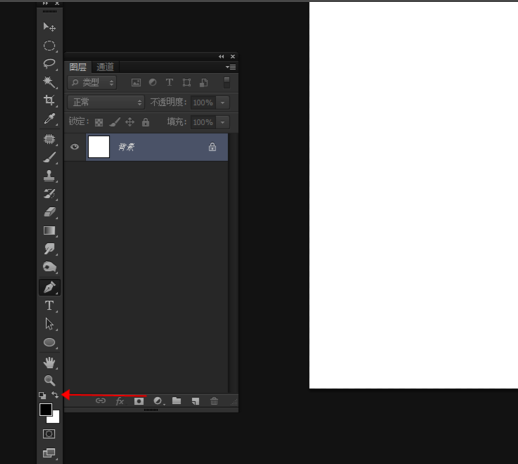The image size is (518, 464).
Task: Select the Magic Wand tool
Action: 49,82
